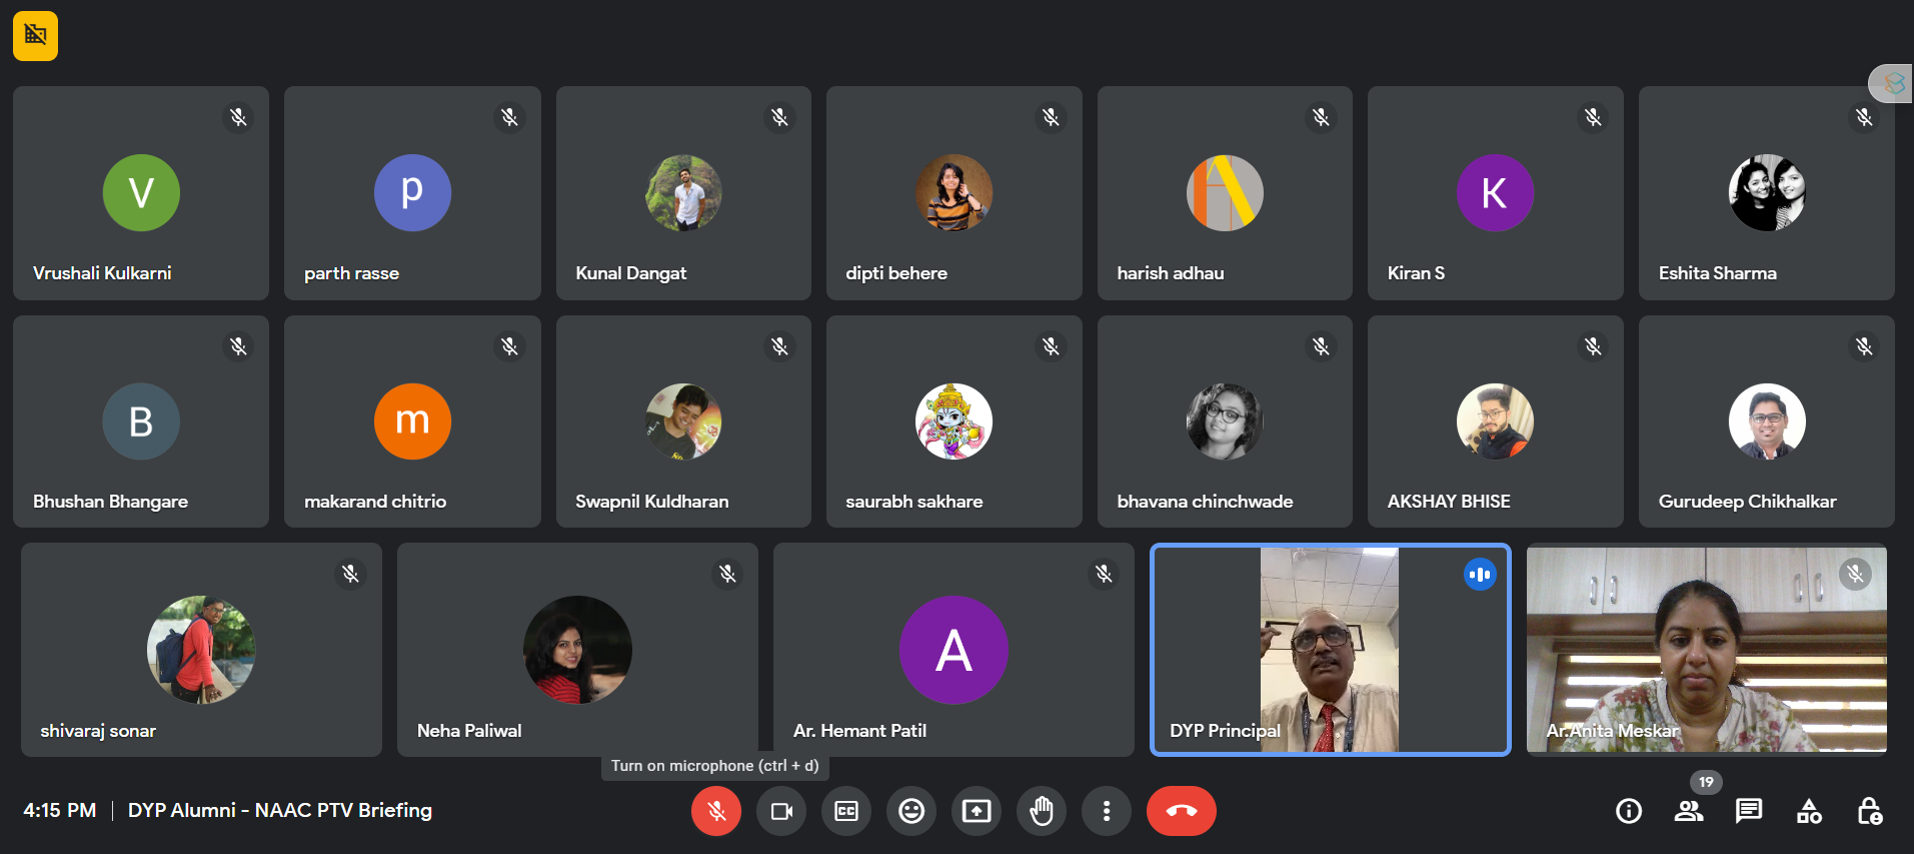
Task: Click saurabh sakhare's muted mic icon
Action: tap(1051, 346)
